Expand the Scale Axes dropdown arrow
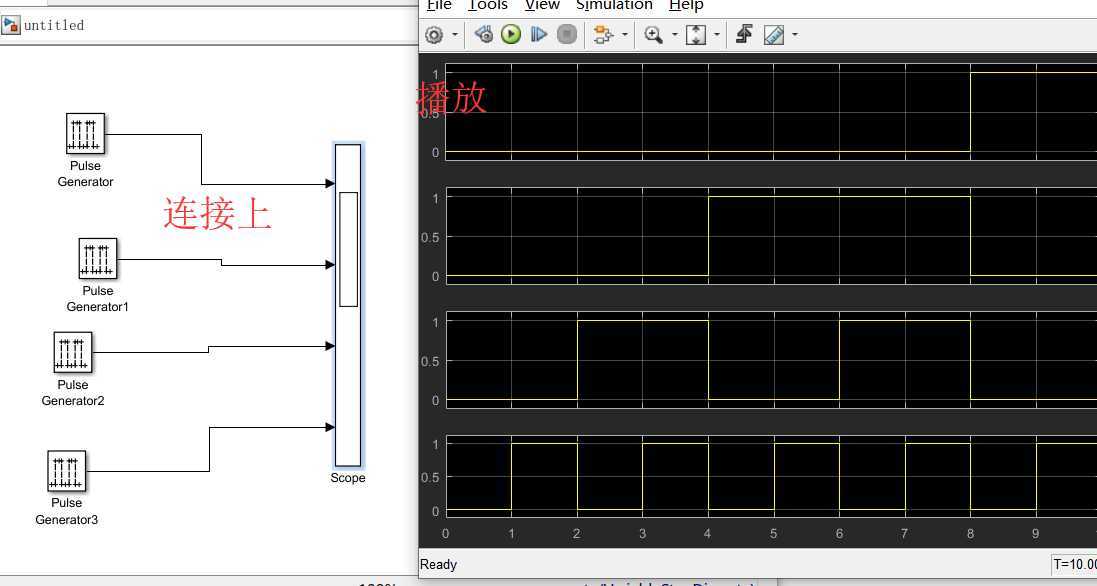 point(716,34)
